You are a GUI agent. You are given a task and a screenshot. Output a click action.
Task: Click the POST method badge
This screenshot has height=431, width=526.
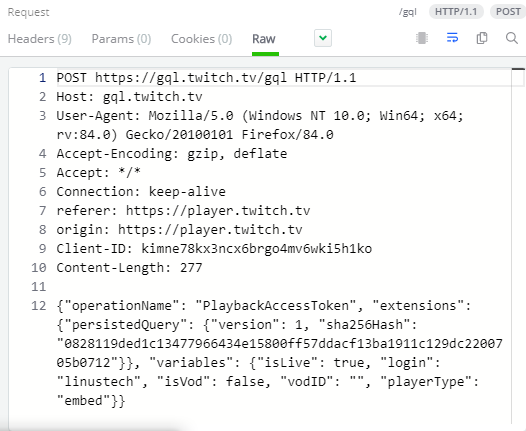pos(508,12)
